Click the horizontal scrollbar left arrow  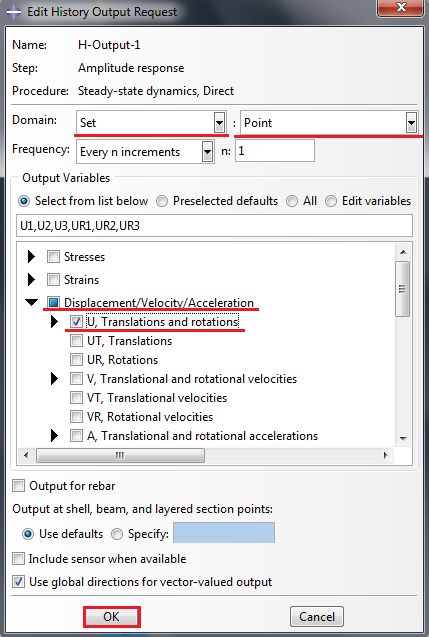26,455
